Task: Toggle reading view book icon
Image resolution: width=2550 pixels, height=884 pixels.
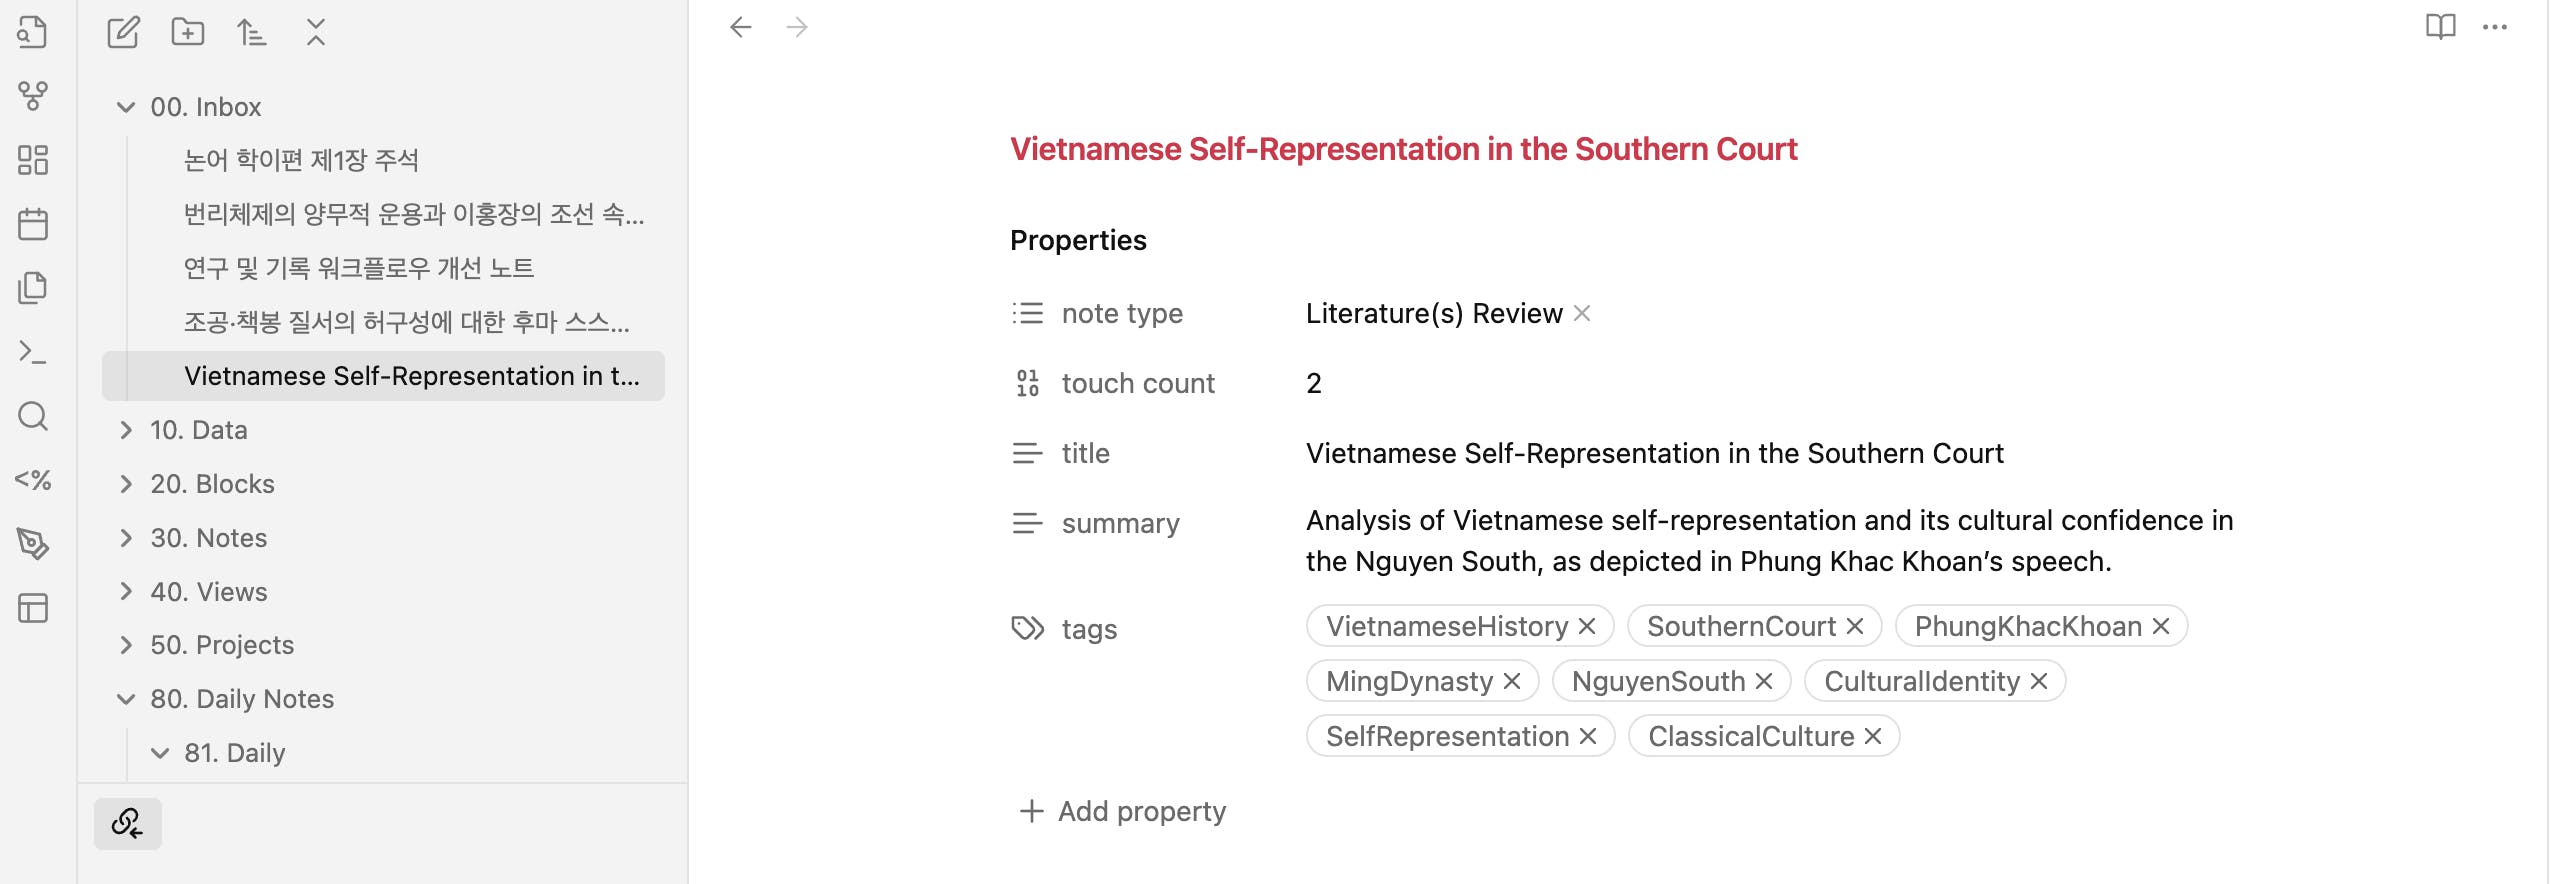Action: [2440, 27]
